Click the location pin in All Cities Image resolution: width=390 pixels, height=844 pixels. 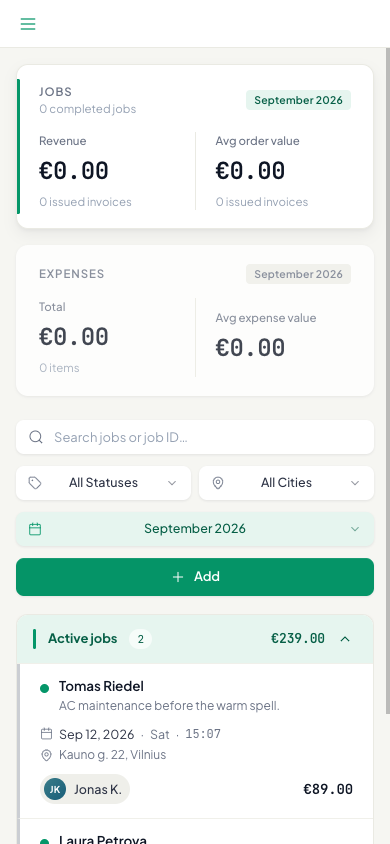point(218,483)
